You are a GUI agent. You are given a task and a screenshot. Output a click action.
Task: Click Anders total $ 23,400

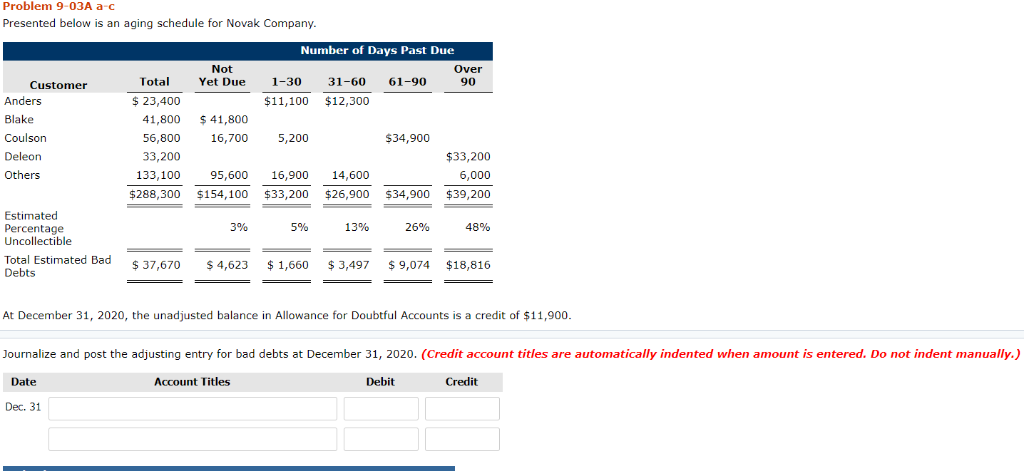156,101
